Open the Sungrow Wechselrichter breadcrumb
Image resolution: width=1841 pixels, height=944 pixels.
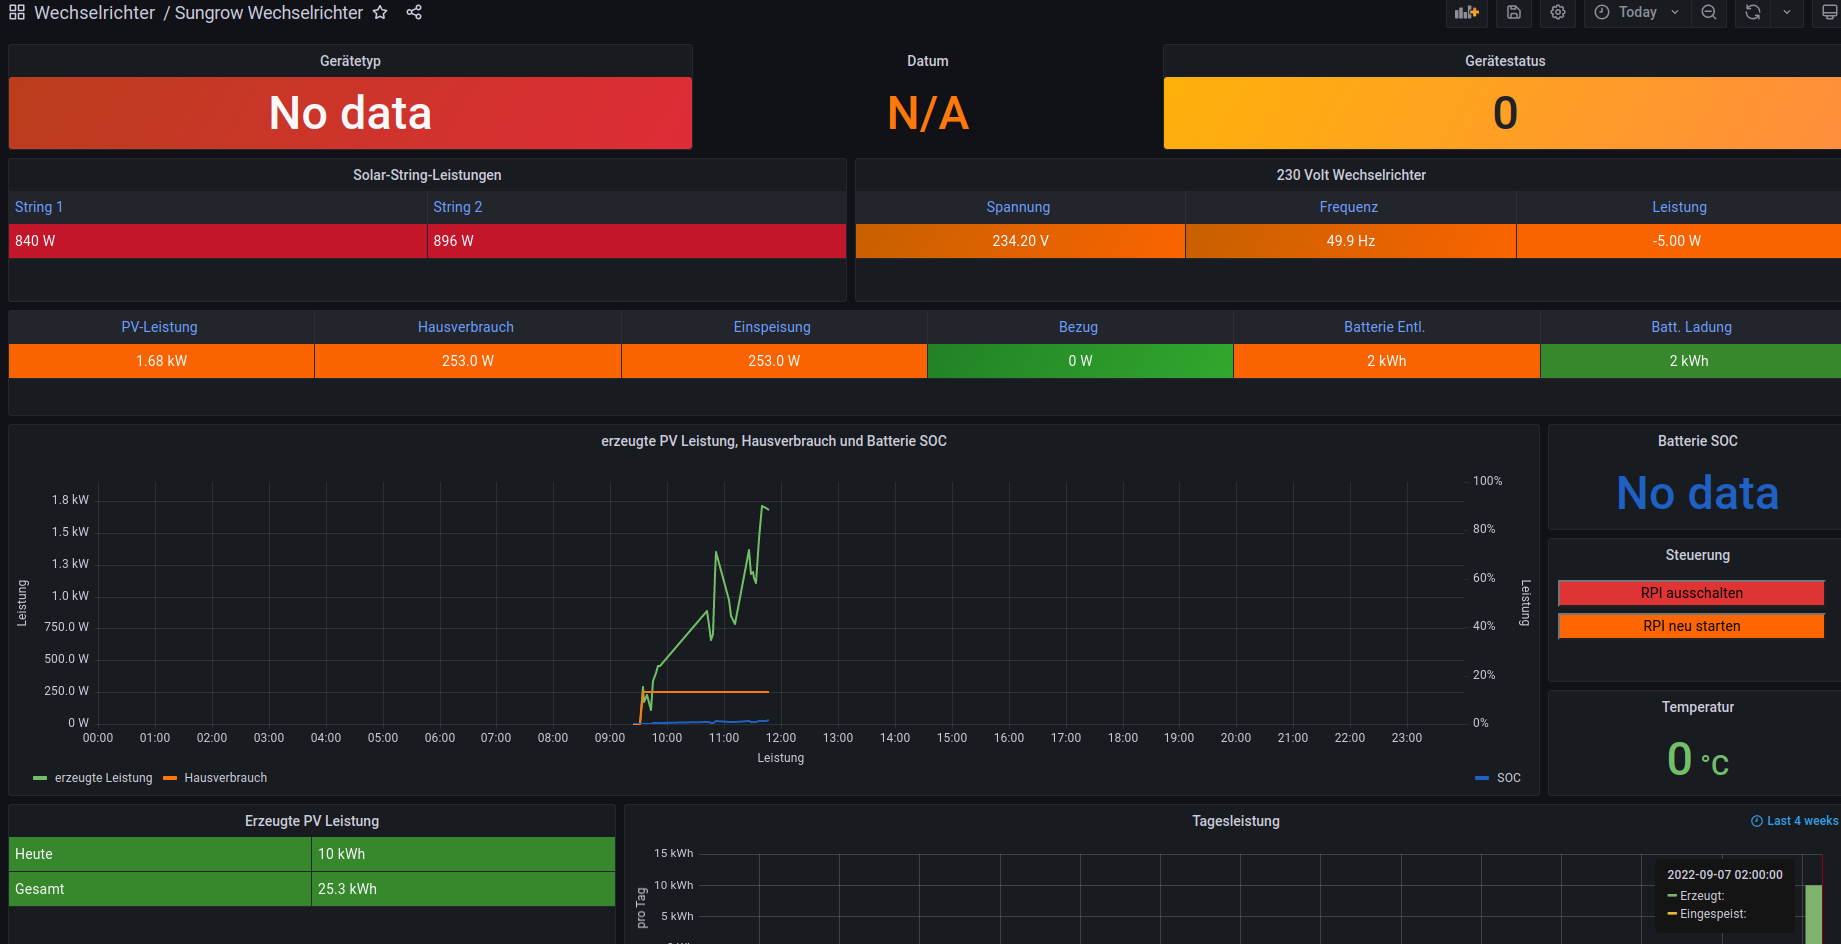tap(268, 13)
